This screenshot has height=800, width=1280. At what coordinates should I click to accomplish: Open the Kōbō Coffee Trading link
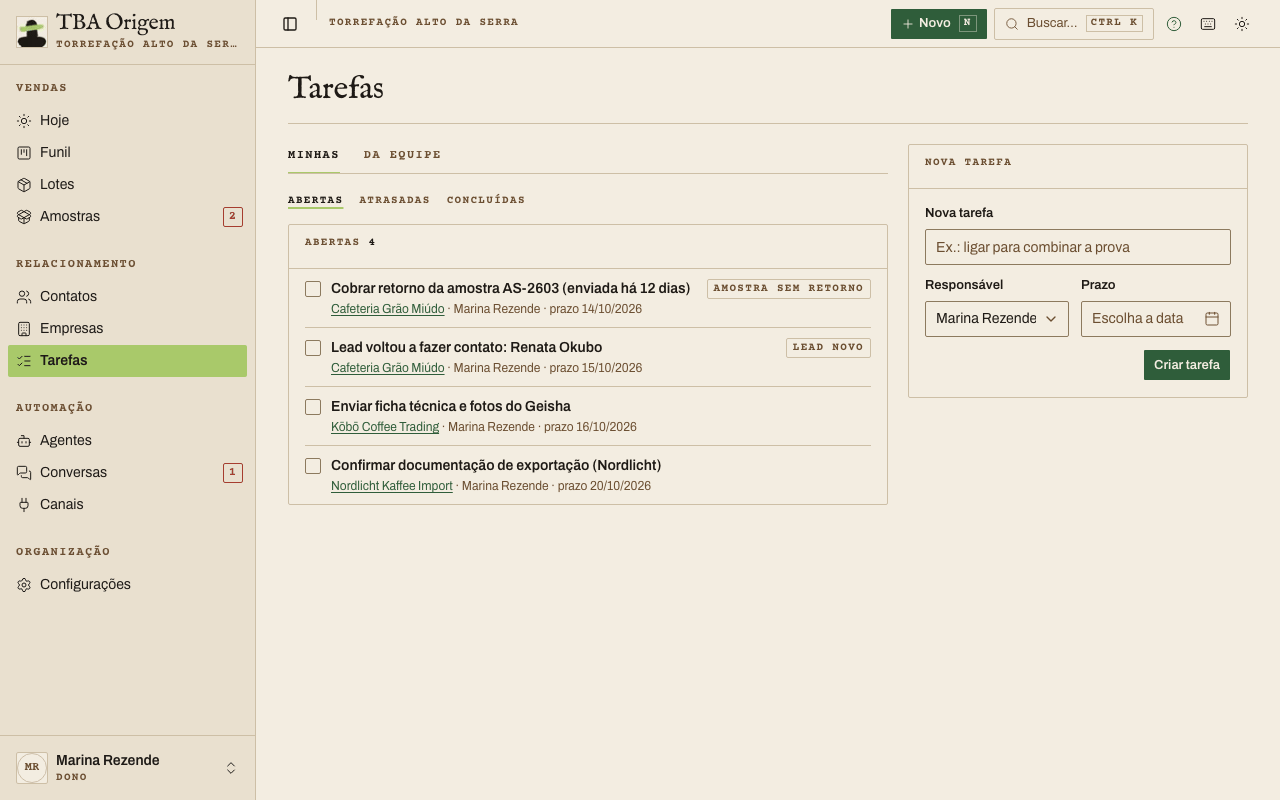coord(385,427)
